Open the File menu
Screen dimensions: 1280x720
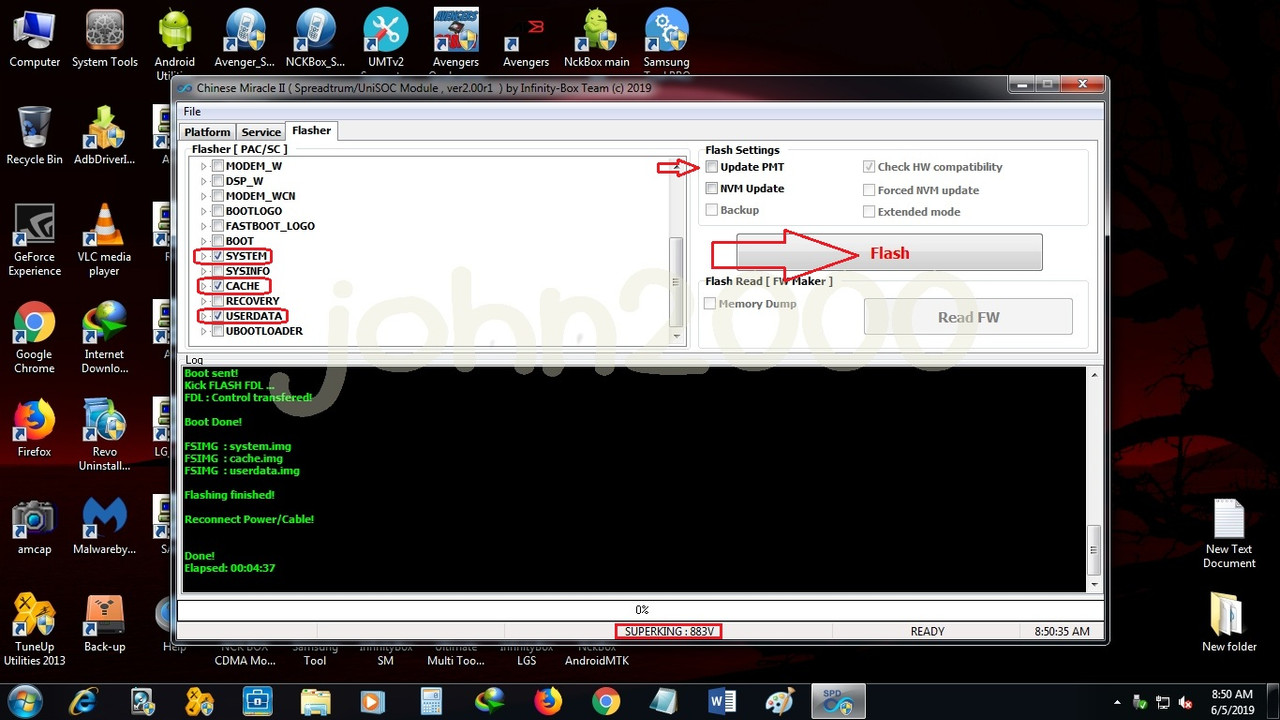click(x=192, y=111)
